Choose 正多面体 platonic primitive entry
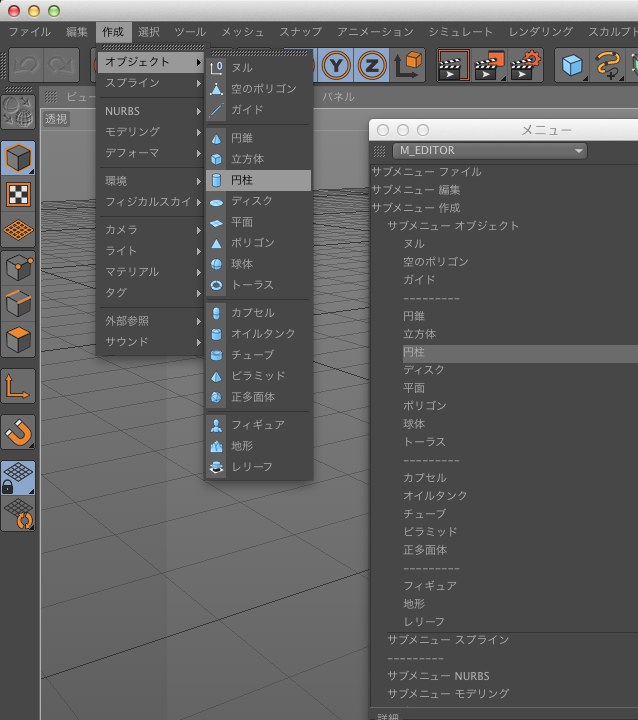The width and height of the screenshot is (638, 720). [259, 397]
